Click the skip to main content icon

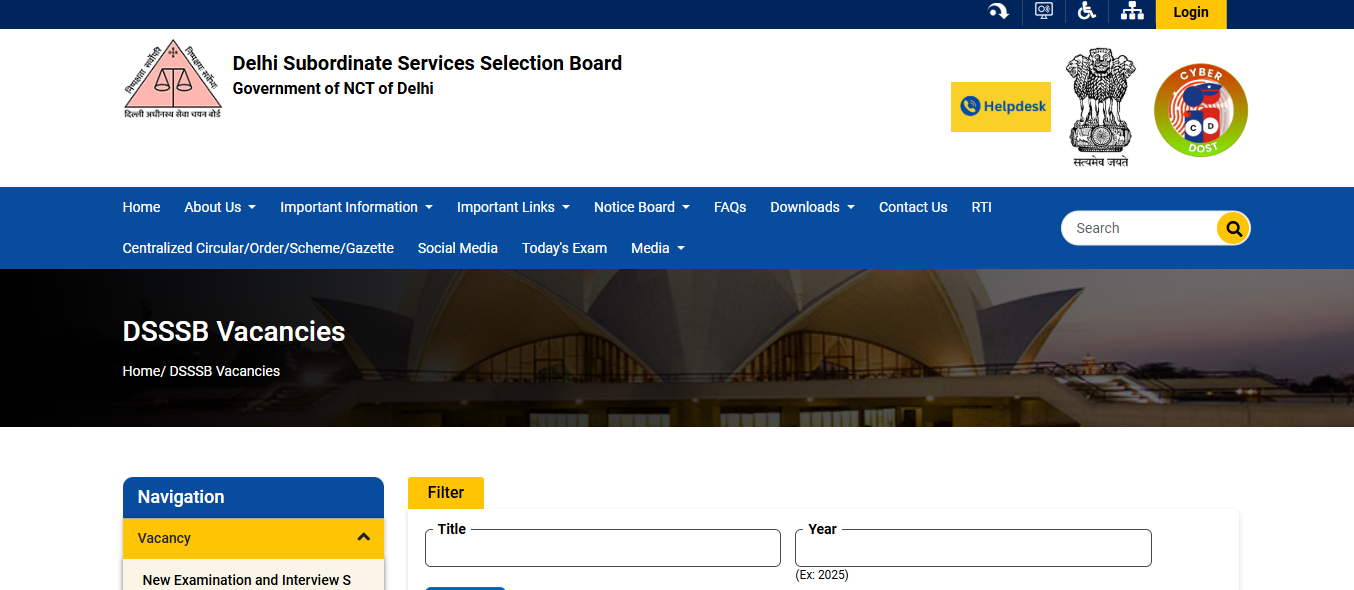point(998,12)
